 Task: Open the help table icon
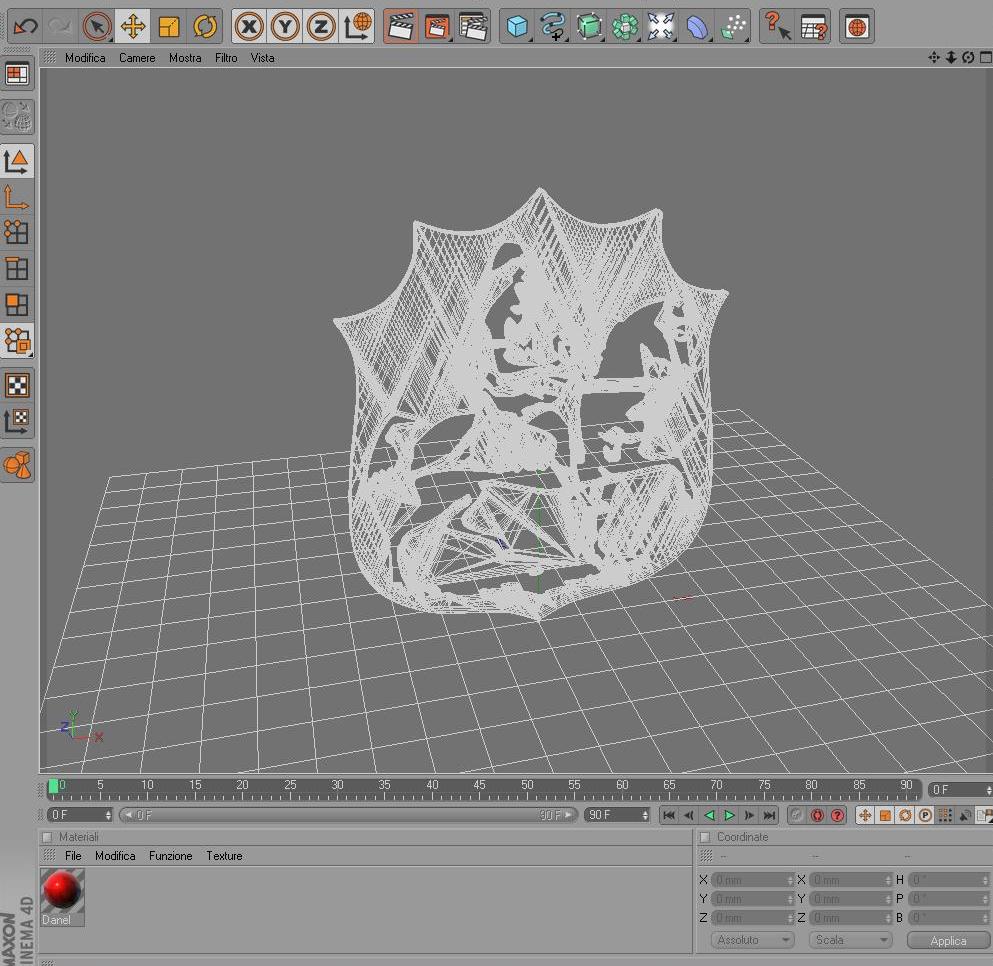click(x=813, y=27)
